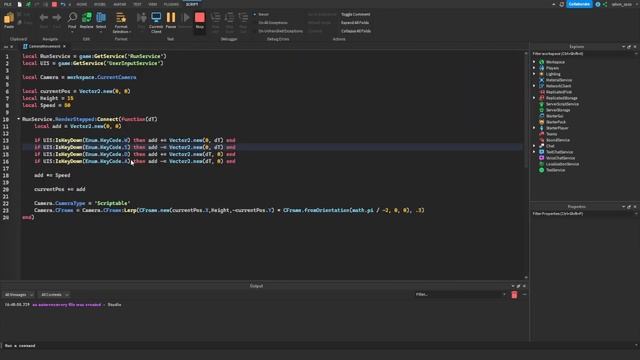Expand the Chat tree node
The image size is (640, 360).
pos(534,146)
